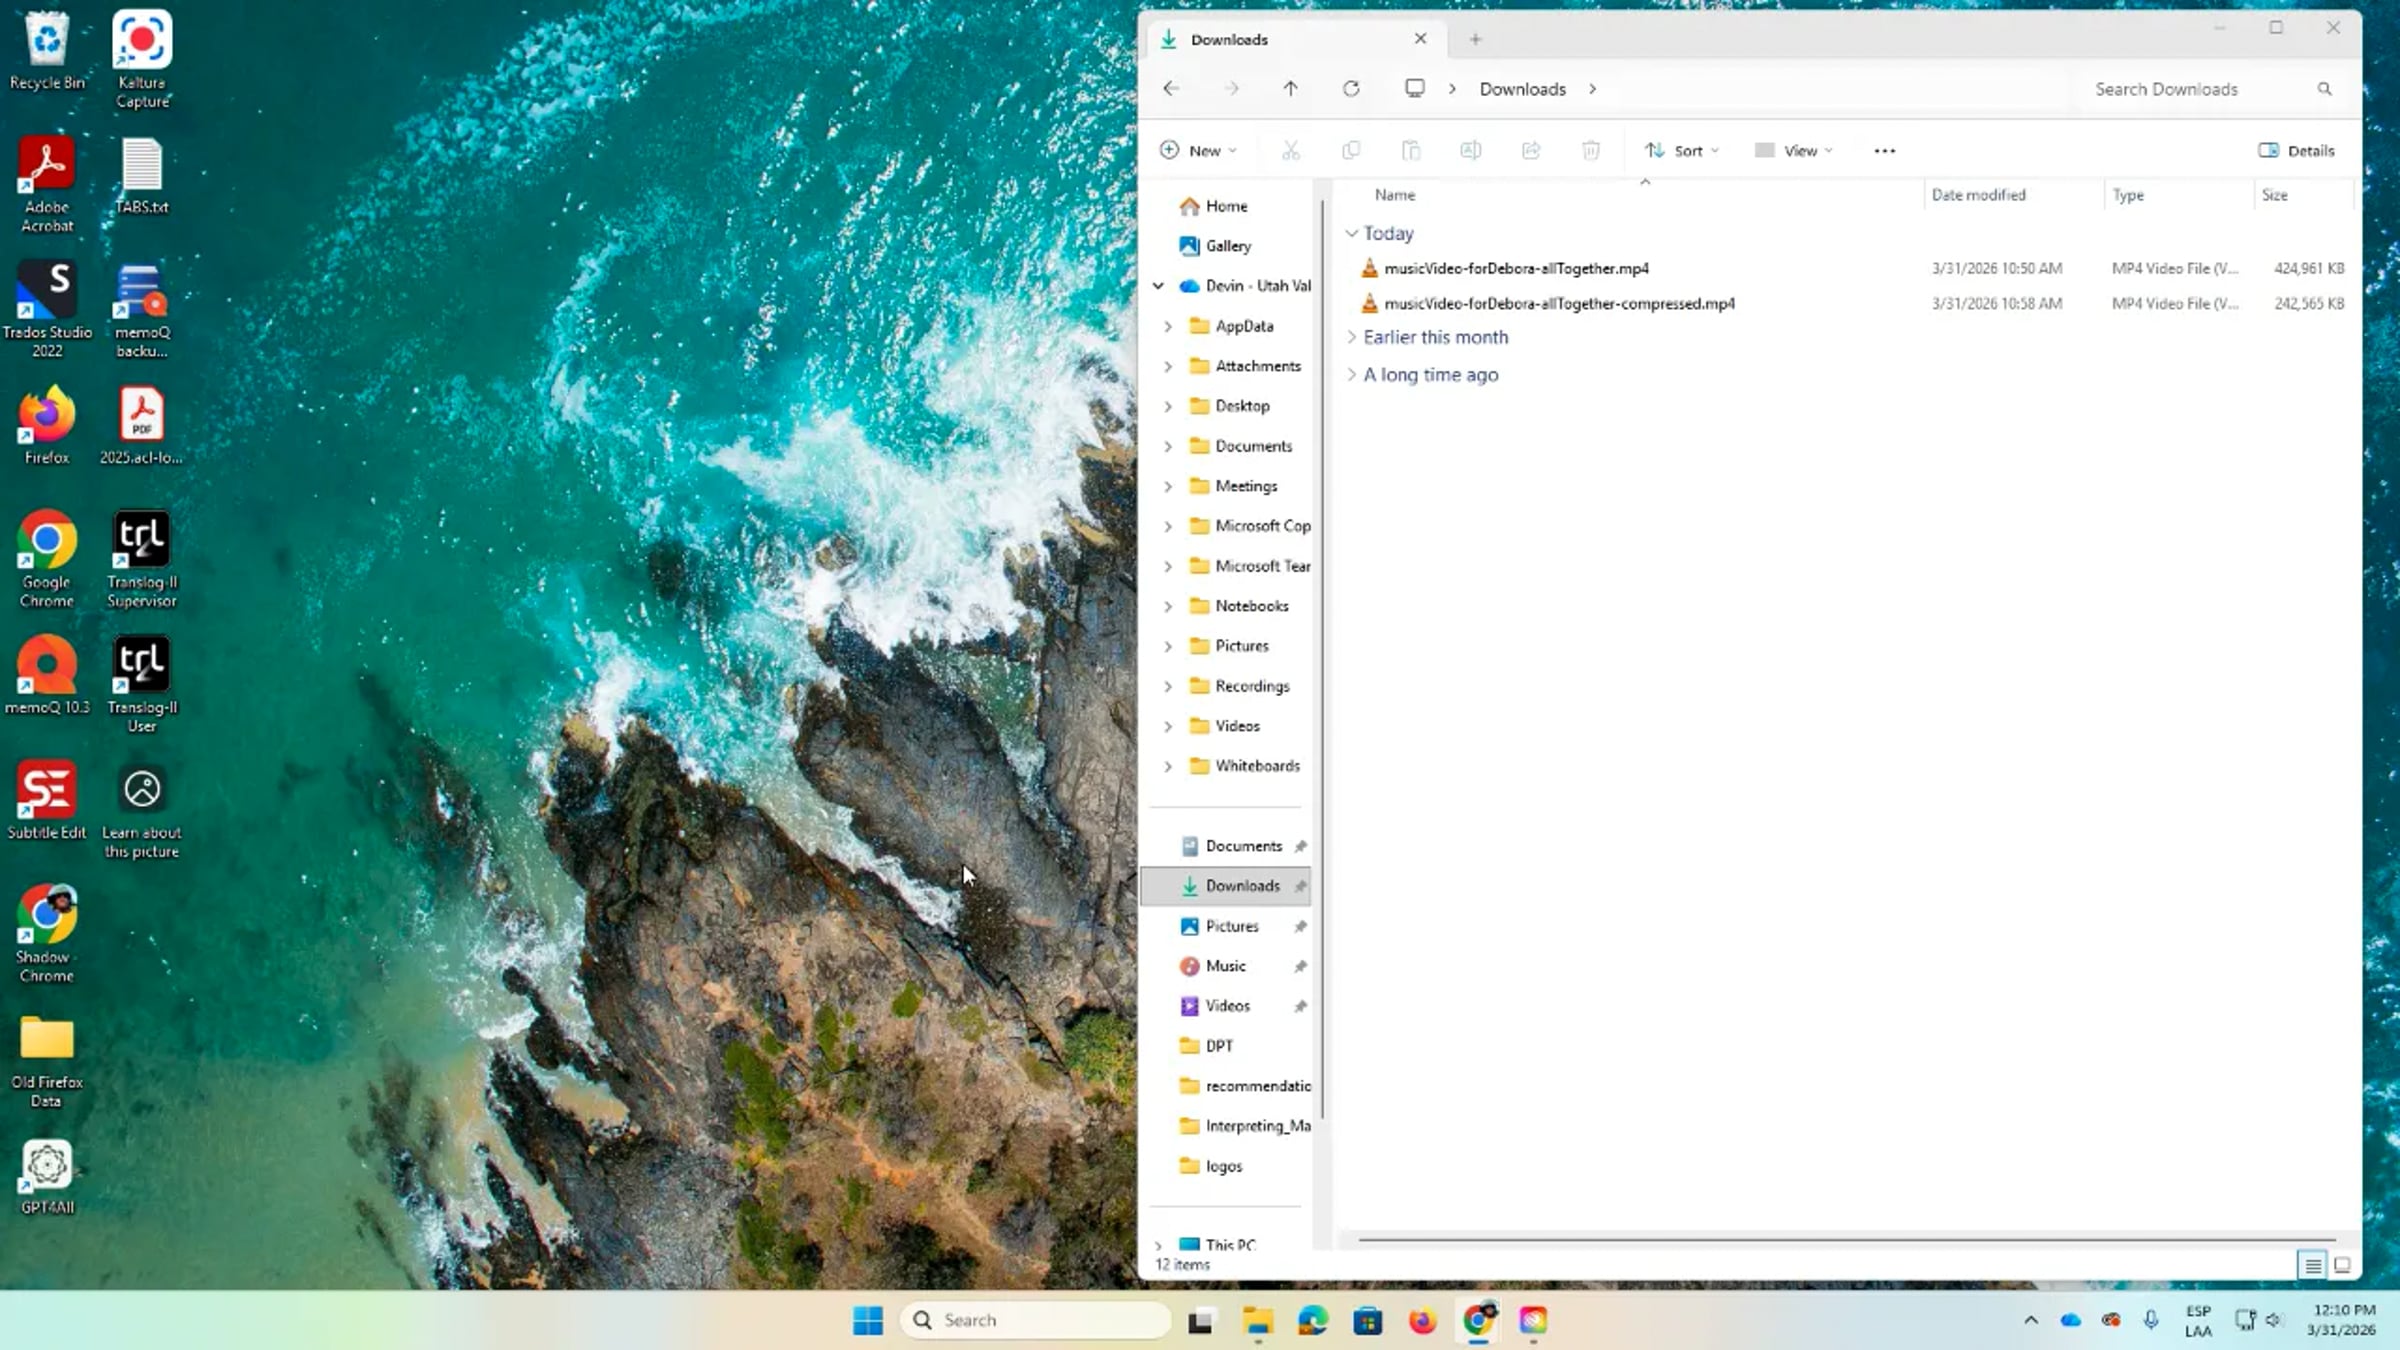
Task: Click the New button in the toolbar
Action: (1199, 151)
